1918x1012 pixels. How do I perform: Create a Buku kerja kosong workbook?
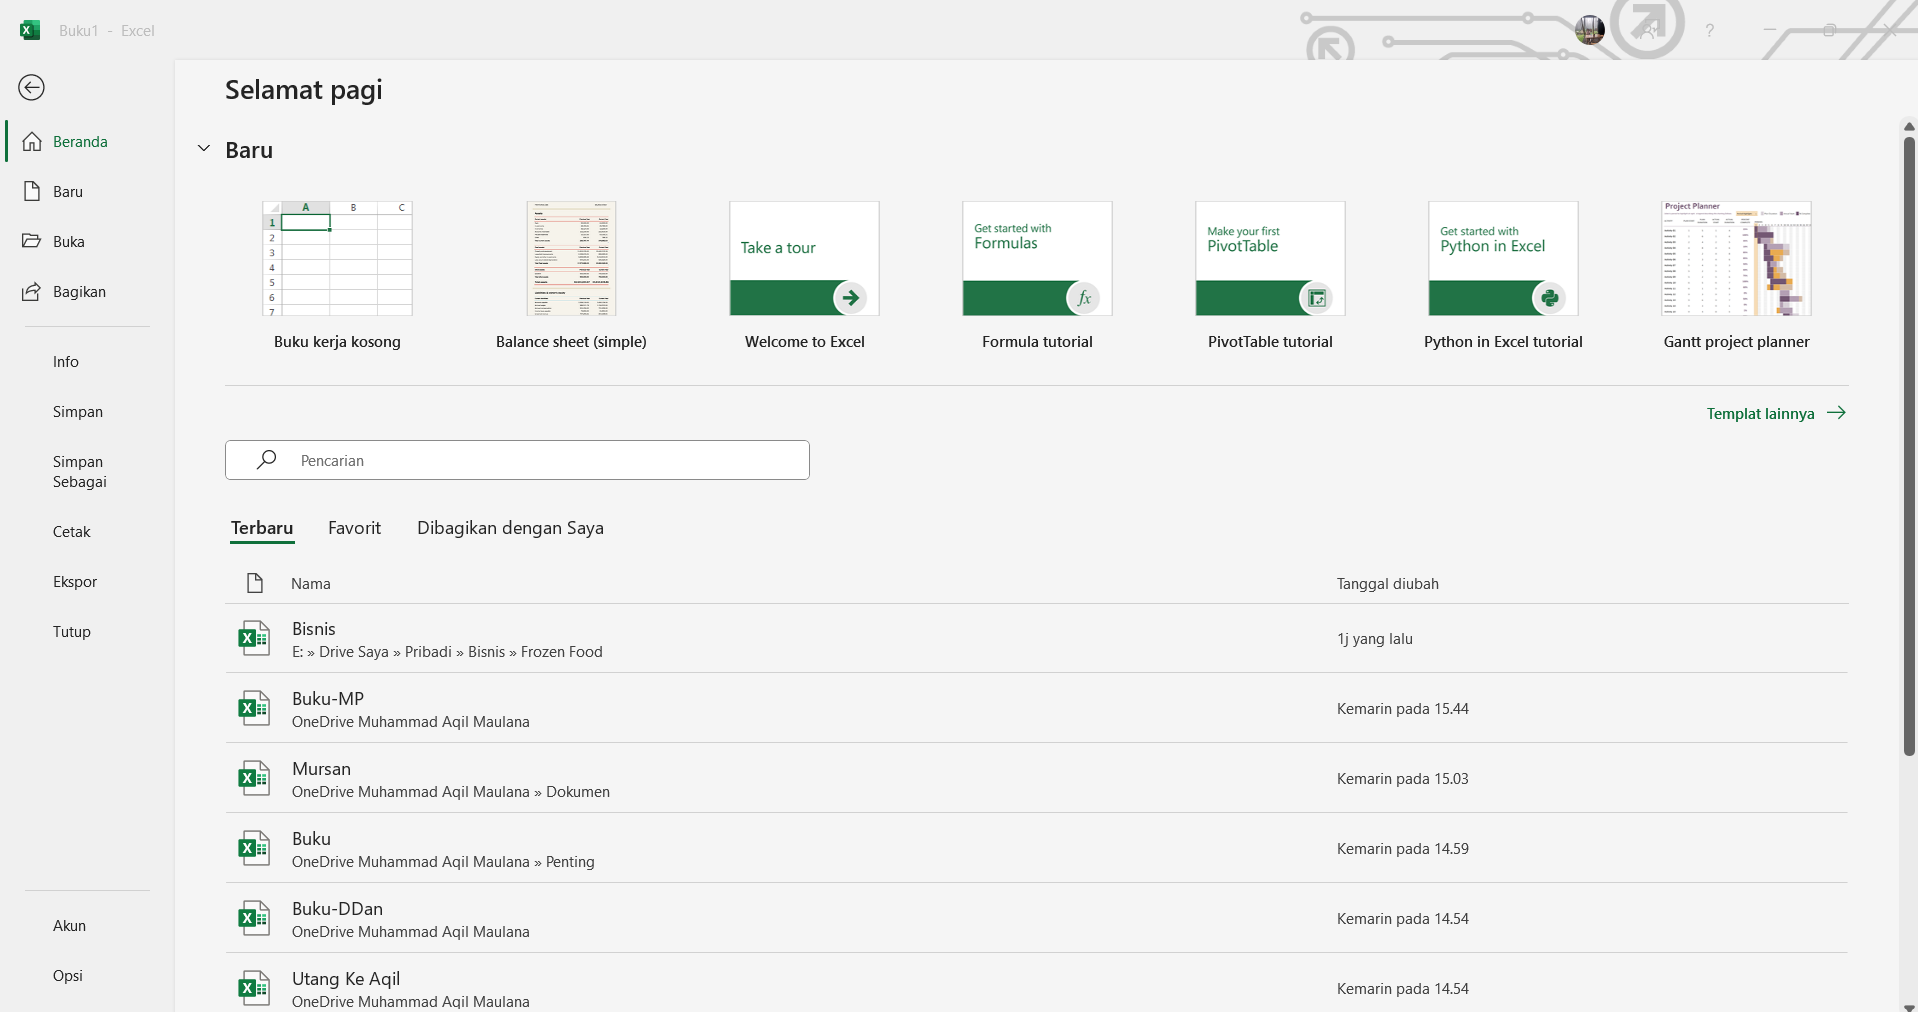[337, 276]
